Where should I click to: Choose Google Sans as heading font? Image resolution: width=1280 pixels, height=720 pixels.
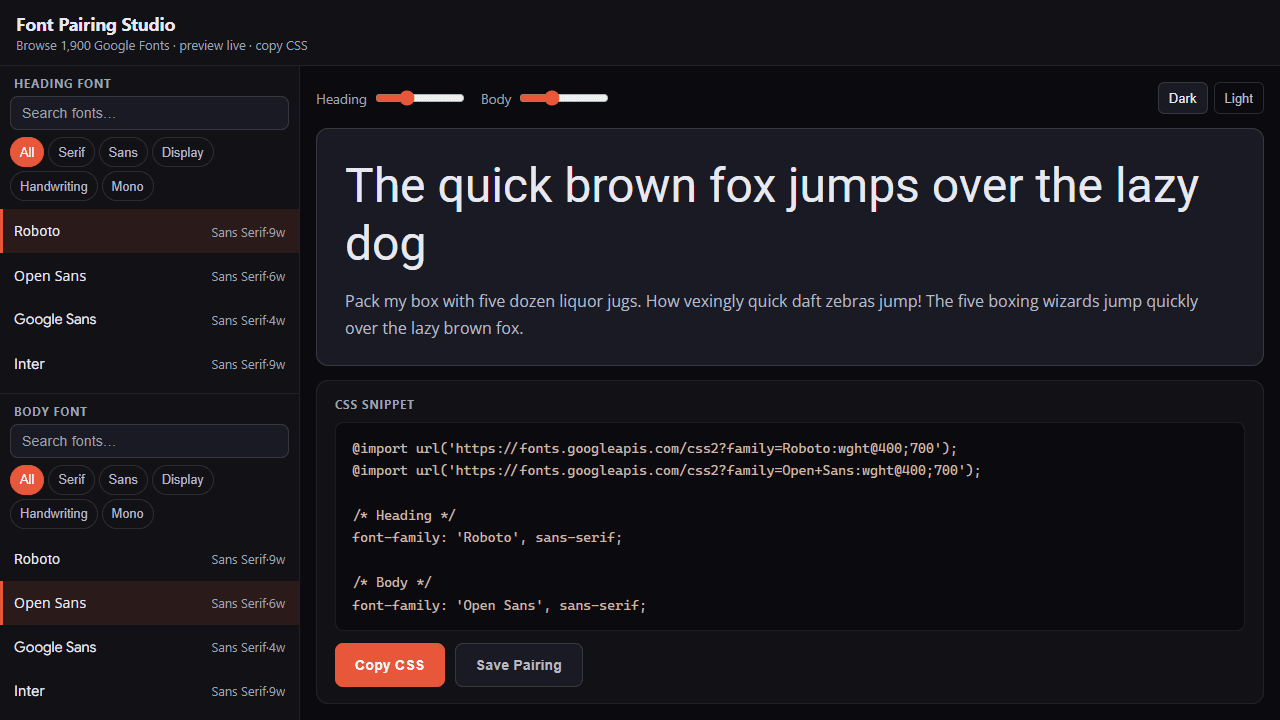(150, 320)
